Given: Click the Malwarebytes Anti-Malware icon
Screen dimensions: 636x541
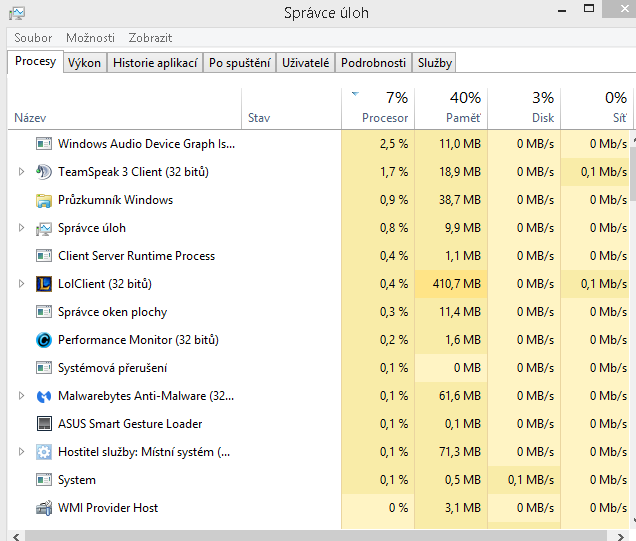Looking at the screenshot, I should pyautogui.click(x=43, y=396).
